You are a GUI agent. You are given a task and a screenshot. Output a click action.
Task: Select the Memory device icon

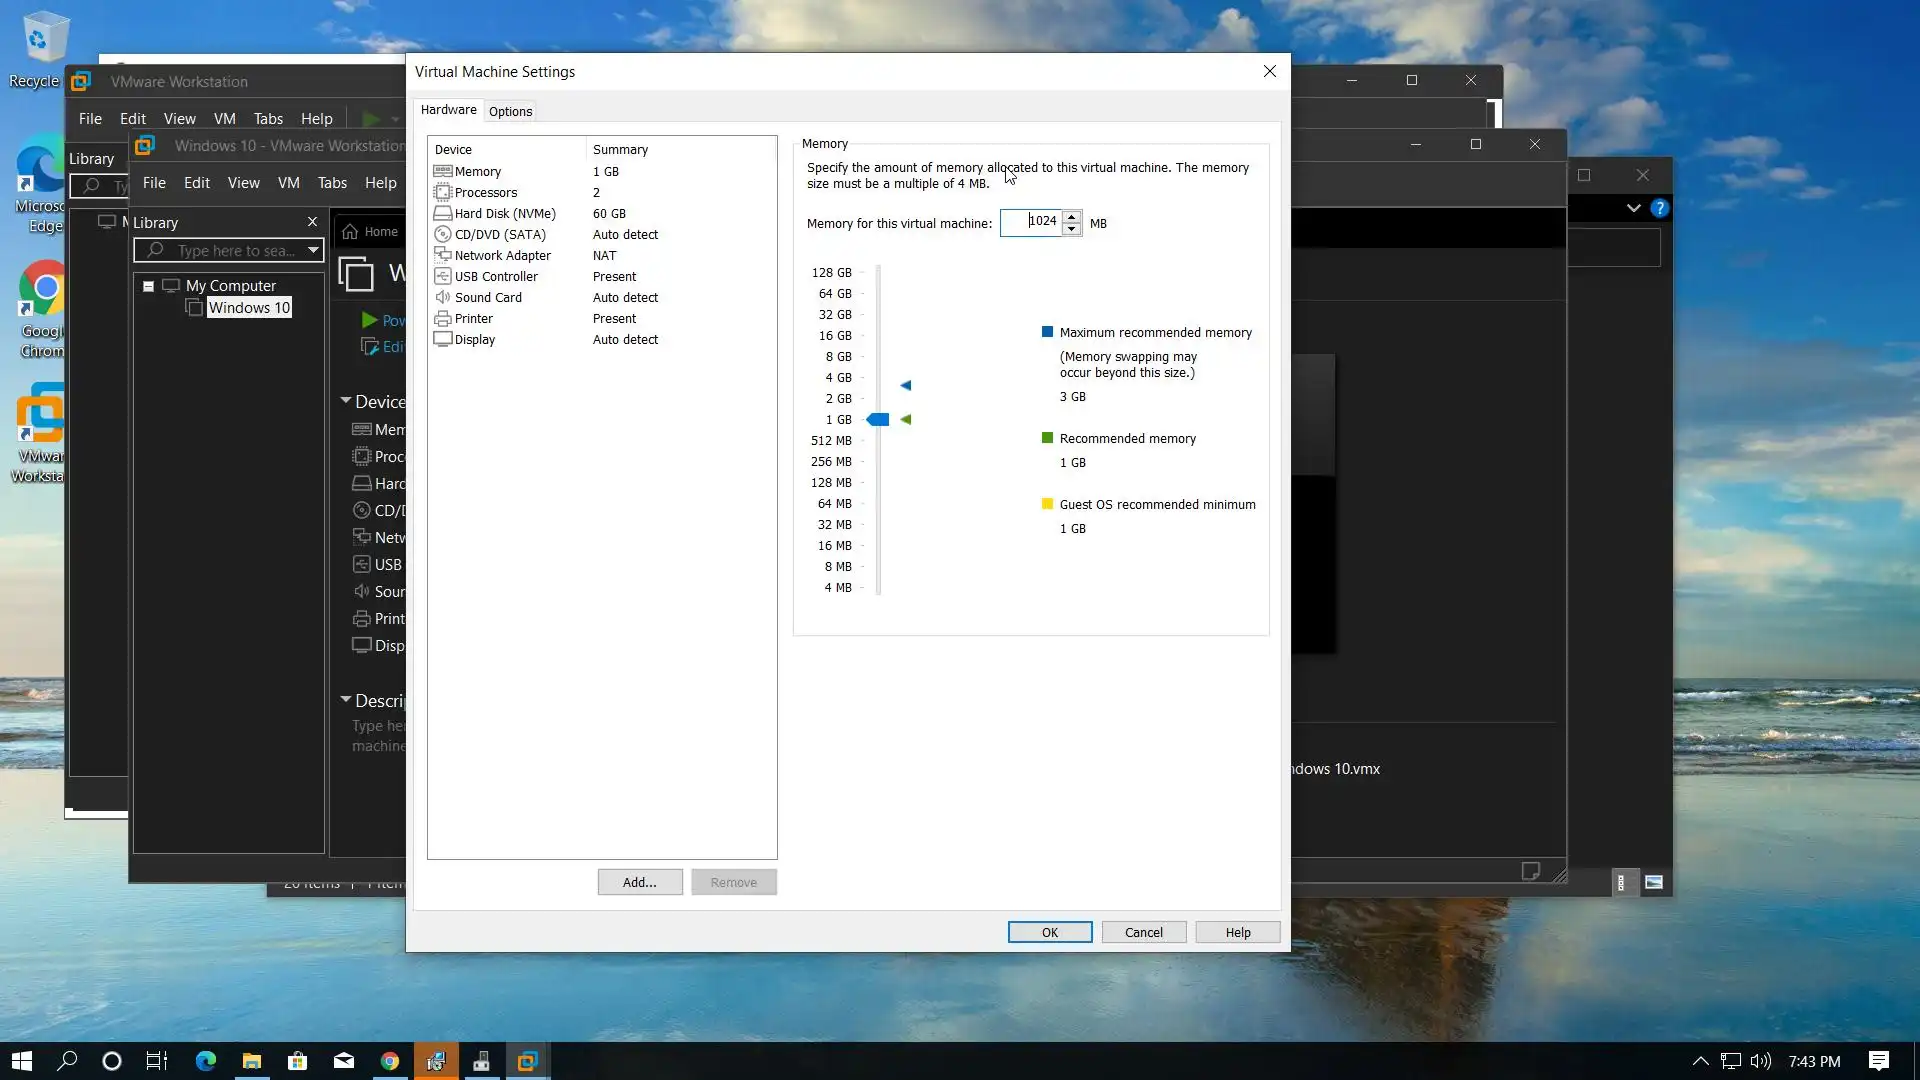pos(442,171)
